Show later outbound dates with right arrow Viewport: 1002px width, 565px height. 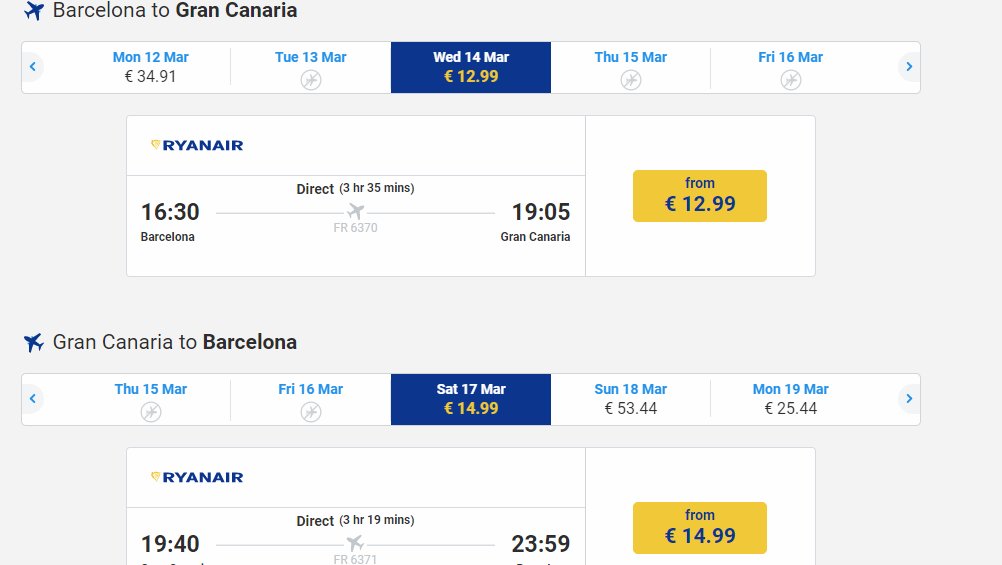pos(908,67)
